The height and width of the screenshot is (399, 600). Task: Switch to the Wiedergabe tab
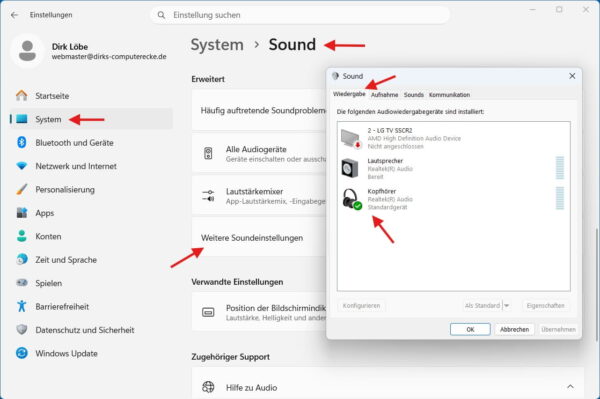[x=349, y=94]
